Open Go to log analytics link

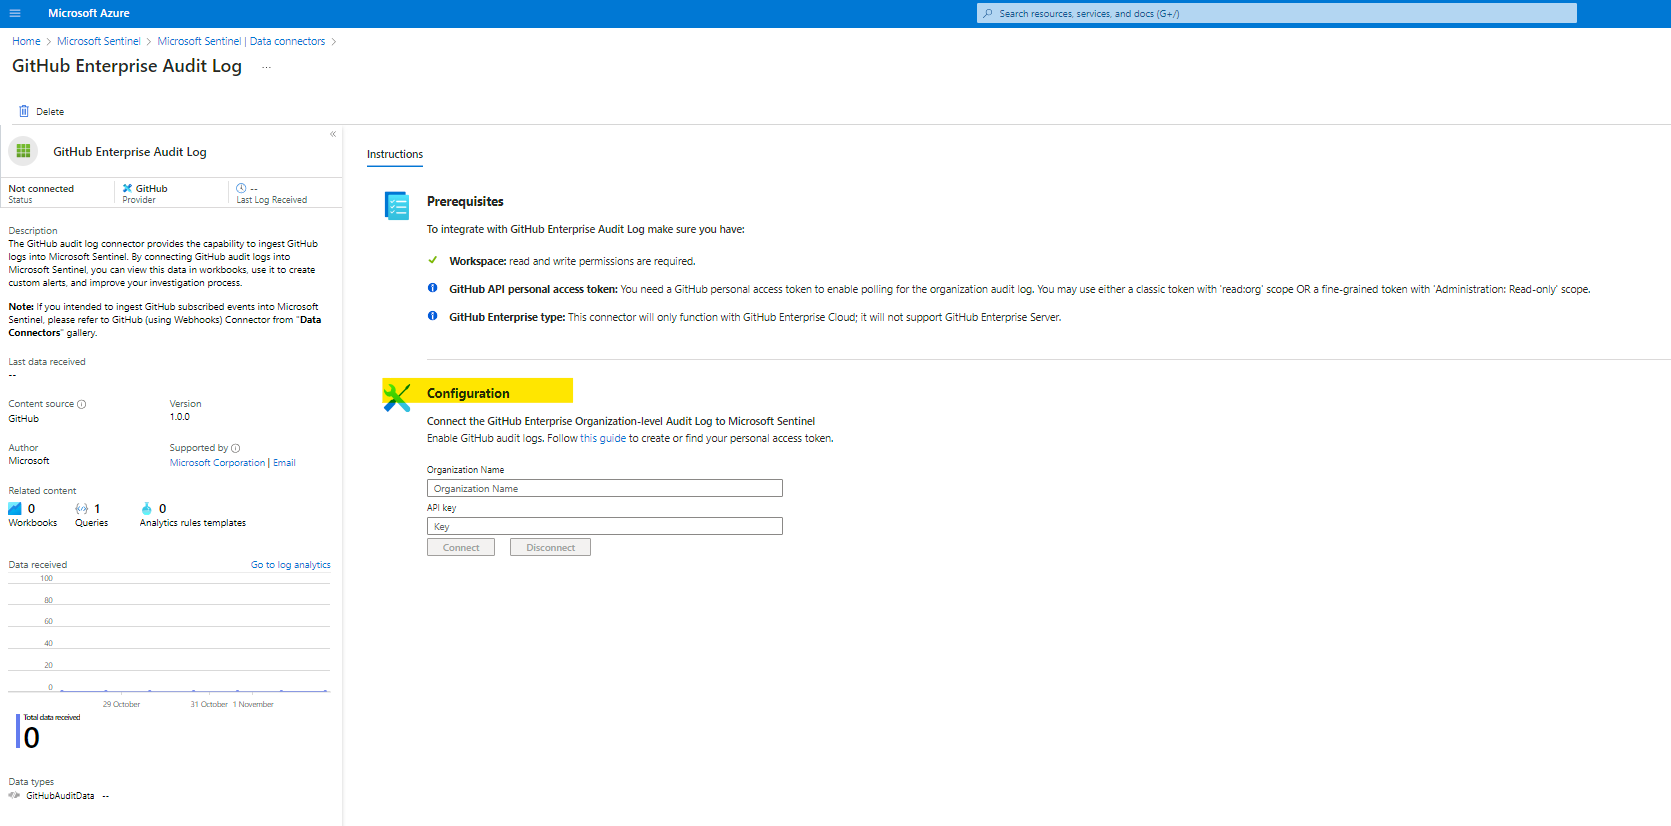pos(290,565)
